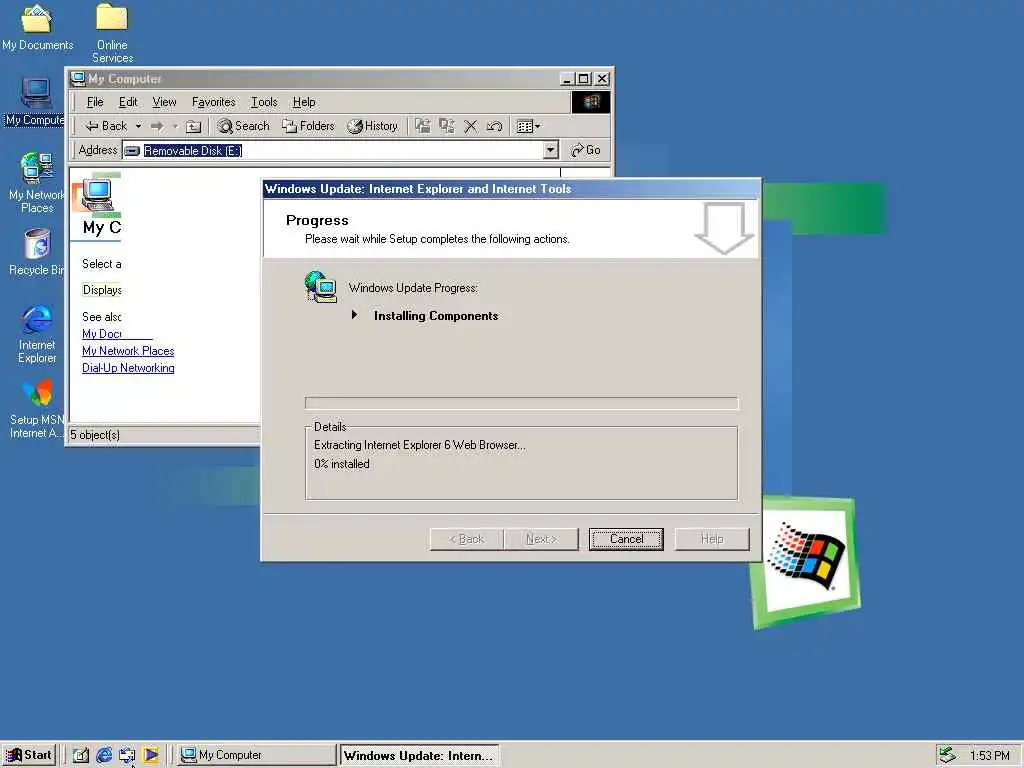Click the Move To toolbar icon
1024x768 pixels.
pyautogui.click(x=423, y=126)
